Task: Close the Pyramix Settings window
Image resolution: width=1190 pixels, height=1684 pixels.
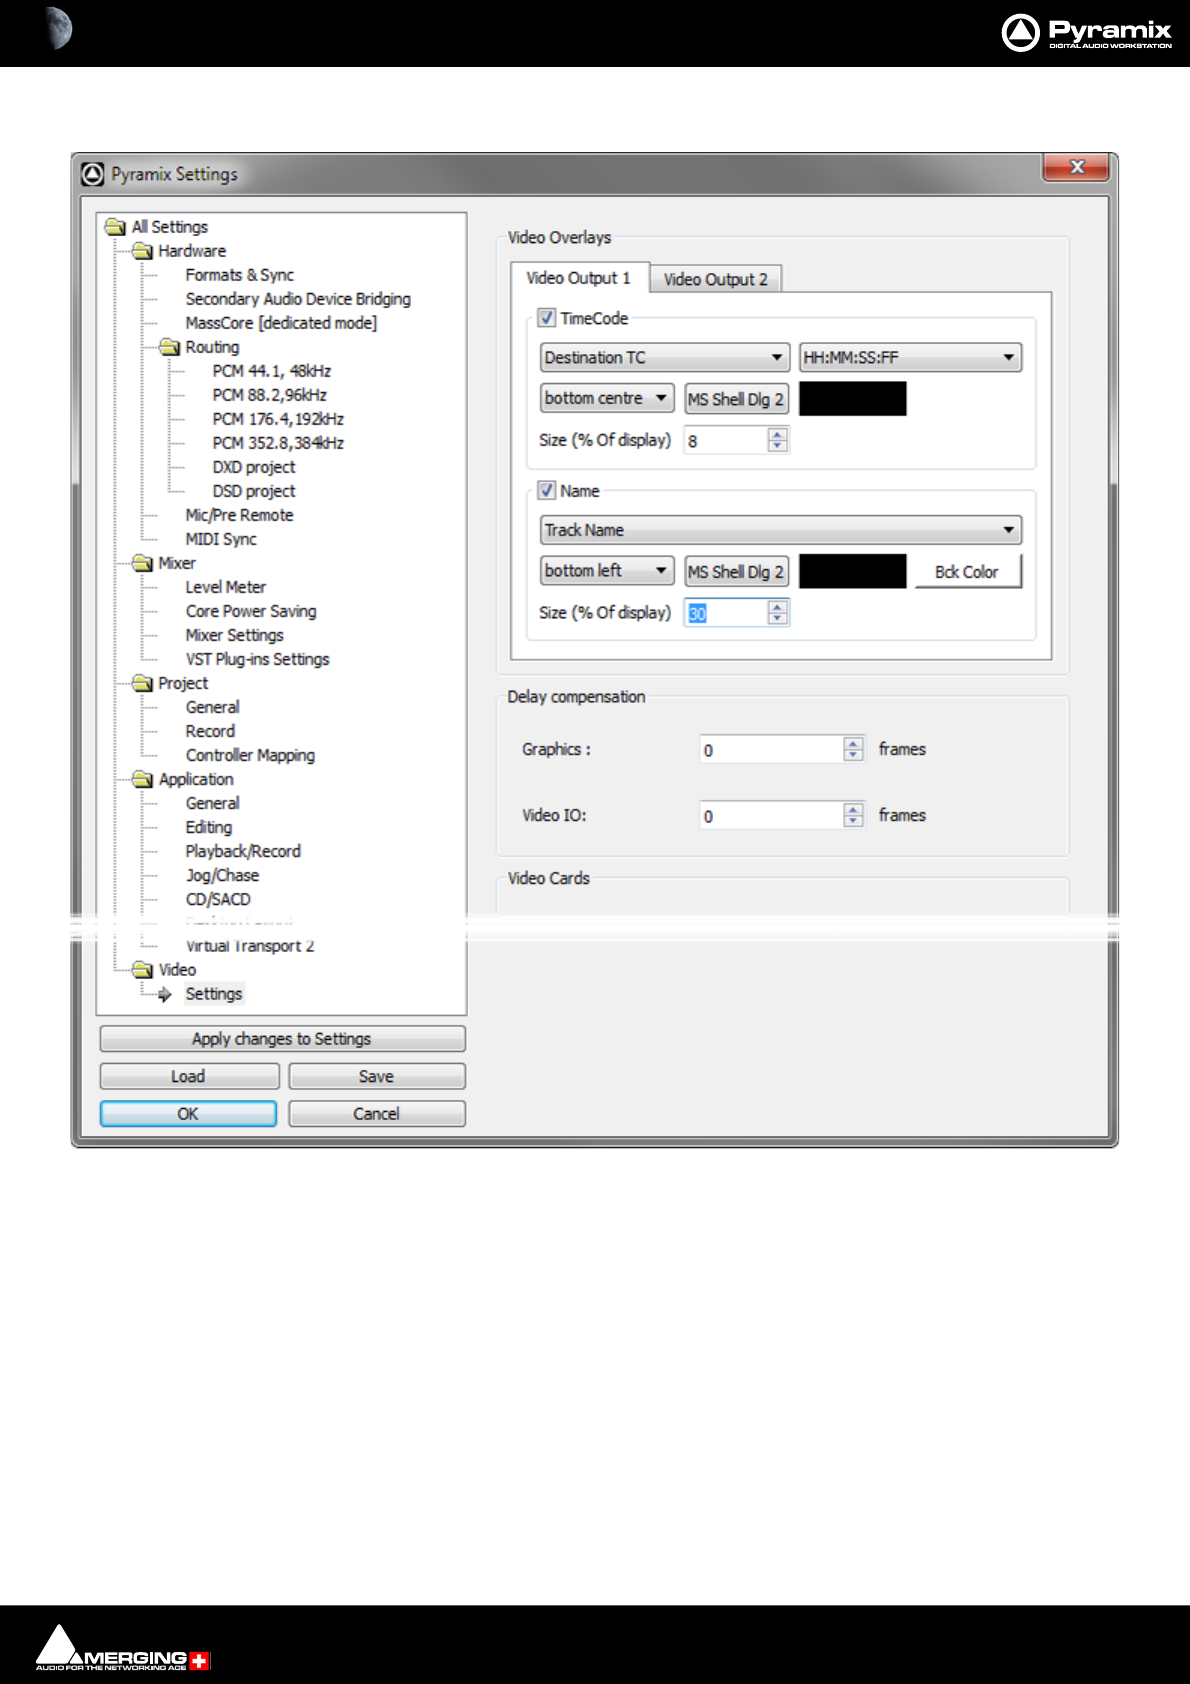Action: click(x=1076, y=167)
